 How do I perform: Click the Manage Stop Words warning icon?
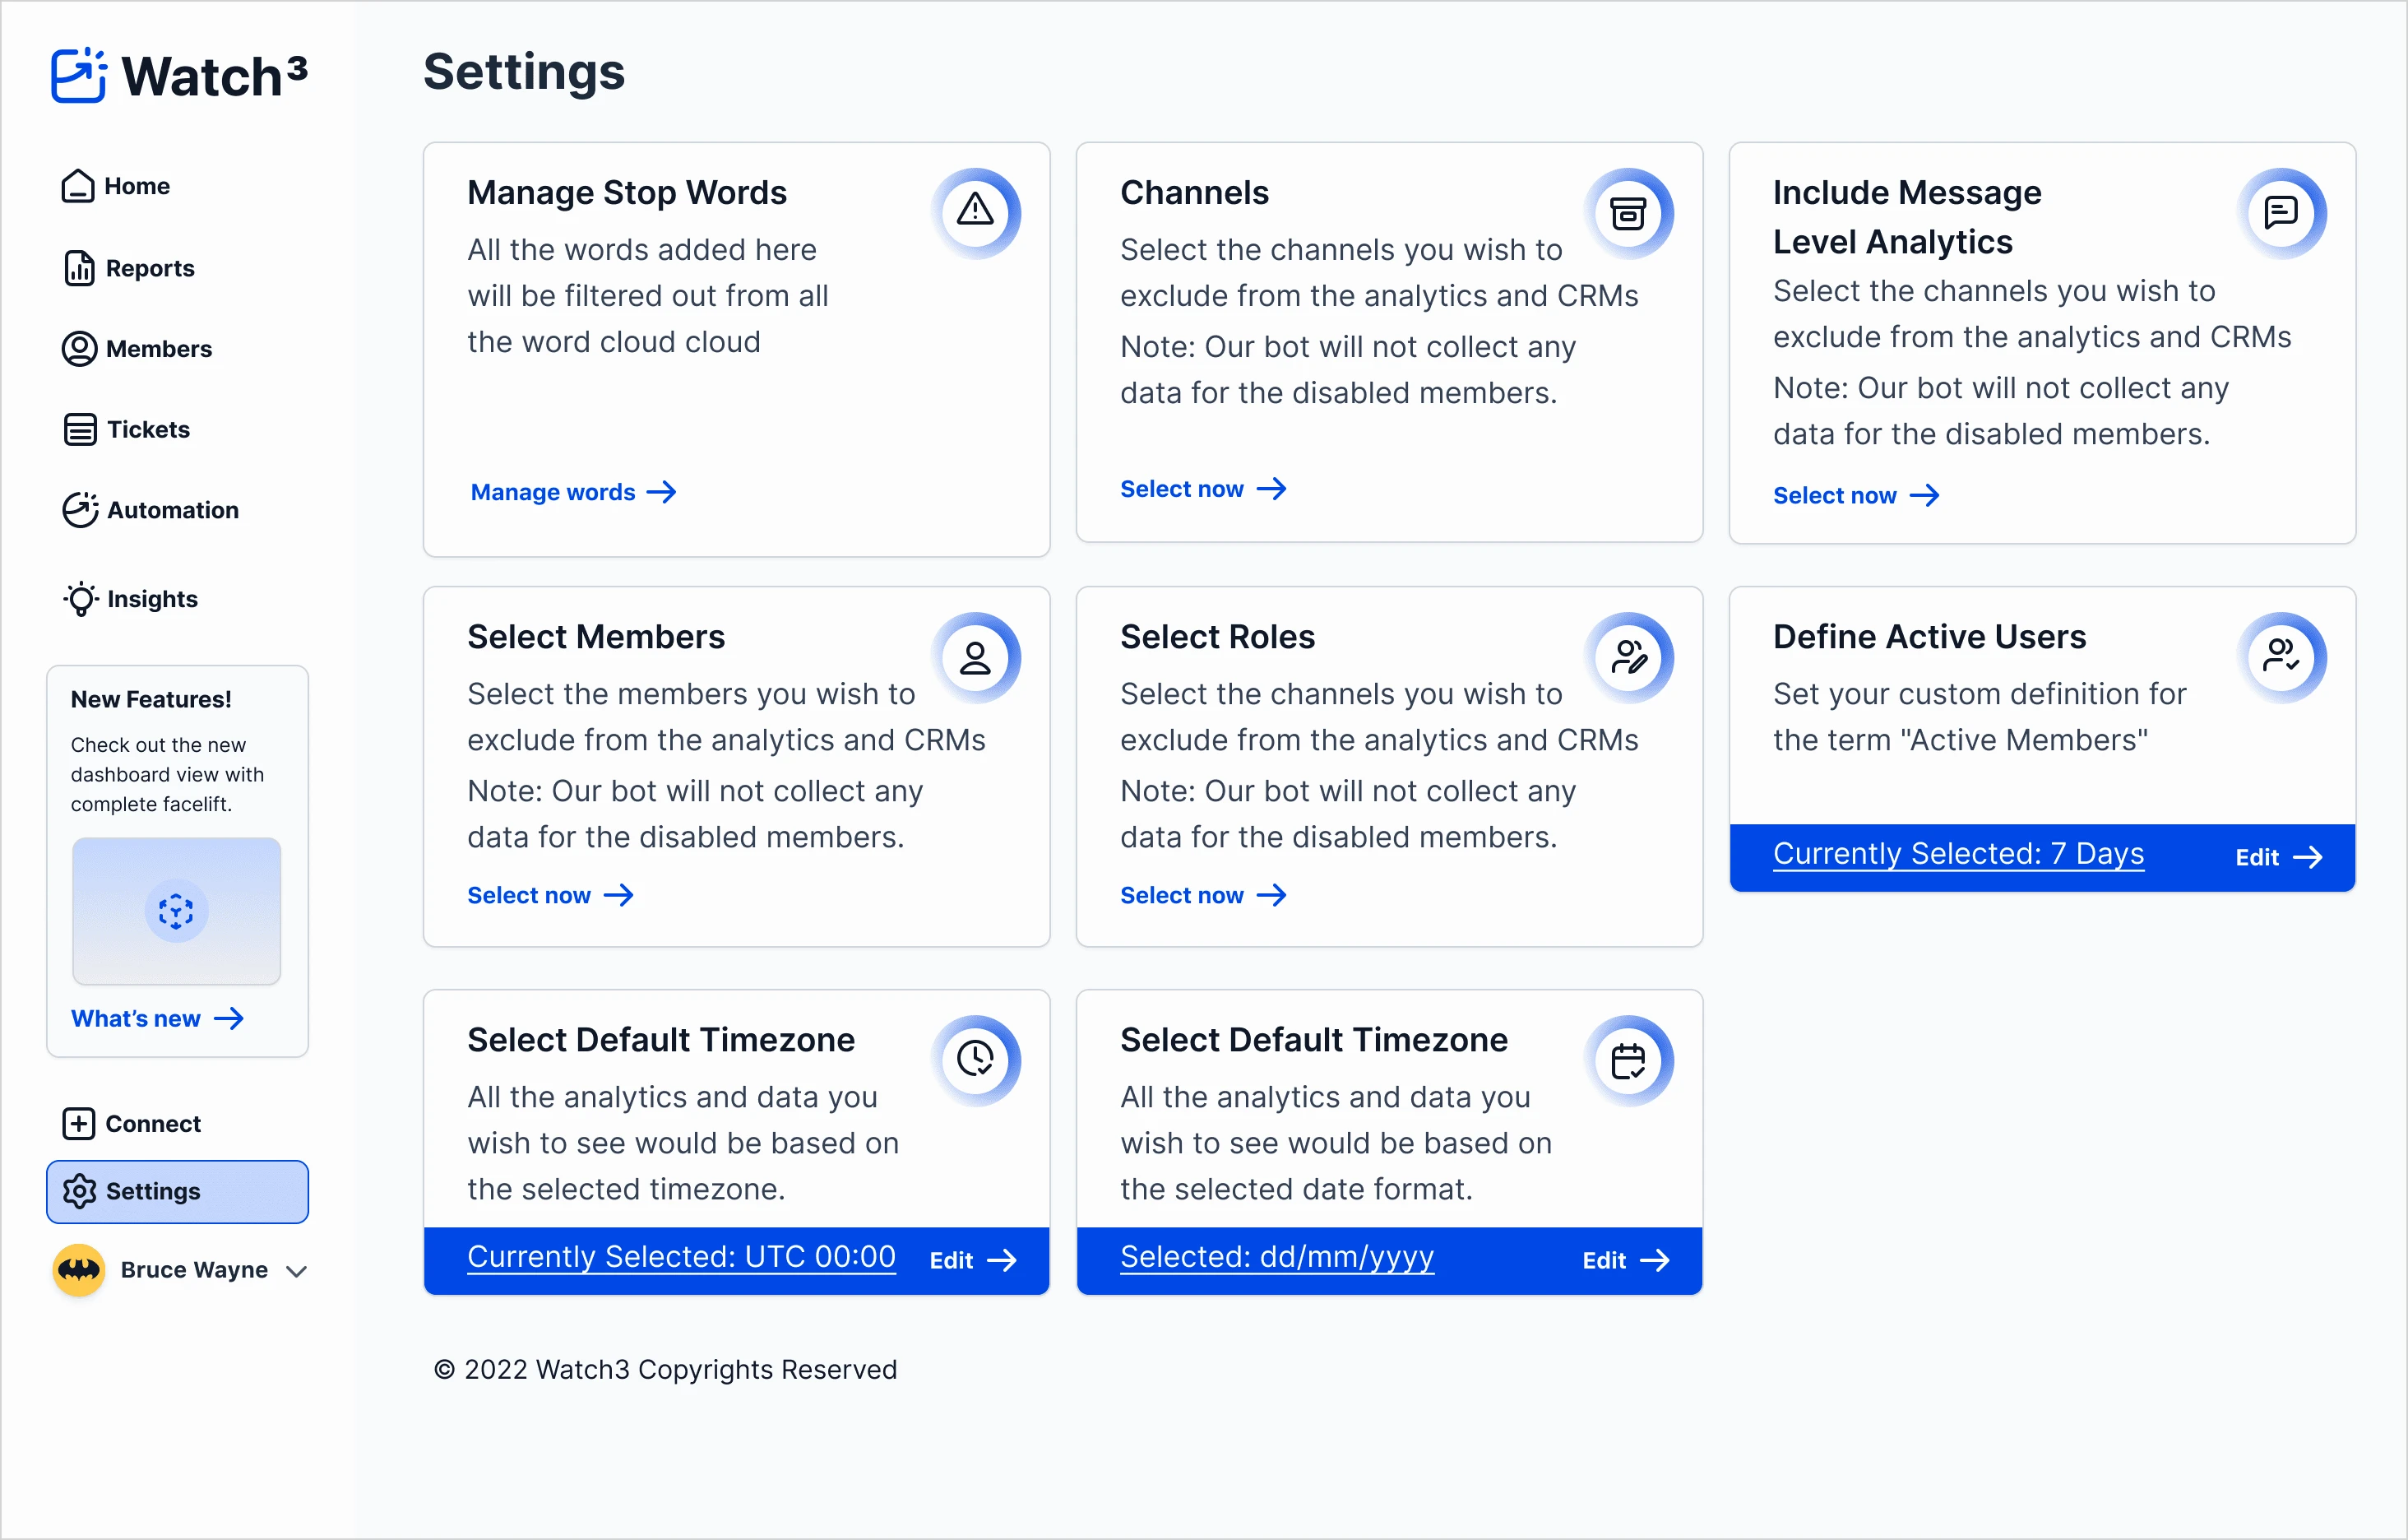pos(976,209)
